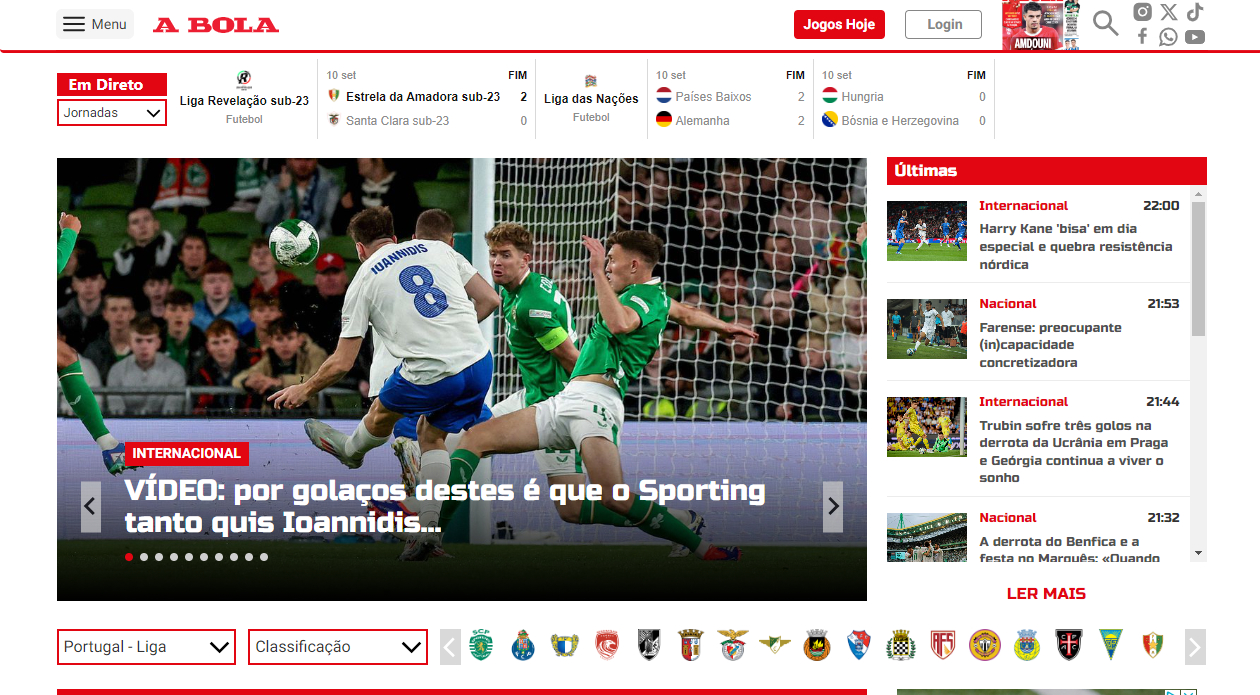Select the black Casa Pia crest

(x=1069, y=645)
